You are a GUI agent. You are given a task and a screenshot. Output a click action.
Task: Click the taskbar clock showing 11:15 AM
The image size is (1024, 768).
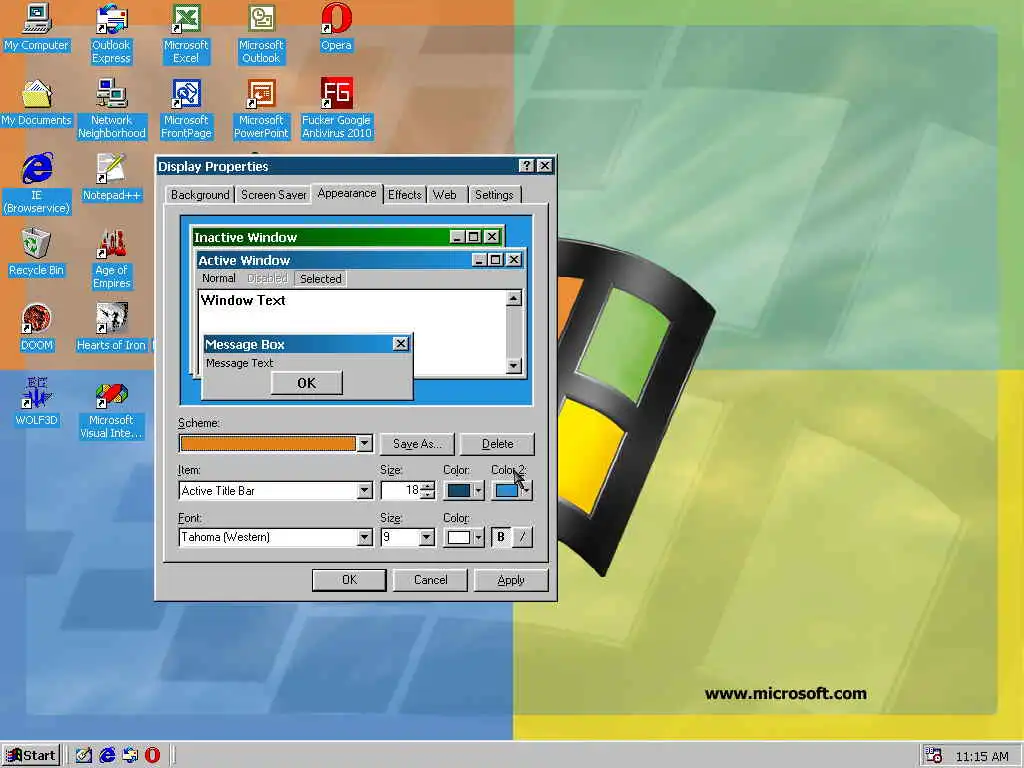point(982,756)
